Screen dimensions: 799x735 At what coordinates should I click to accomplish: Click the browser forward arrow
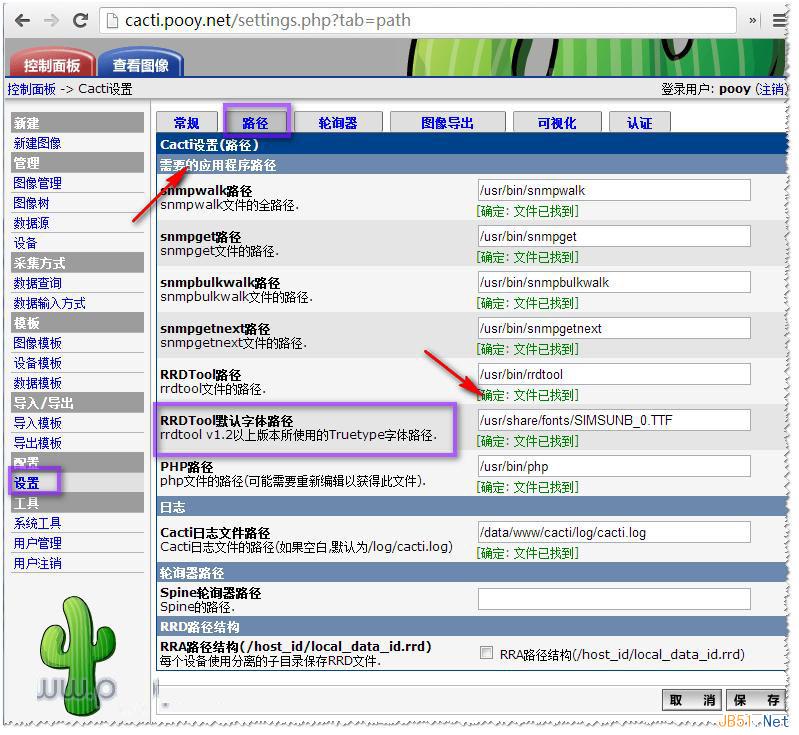tap(51, 20)
